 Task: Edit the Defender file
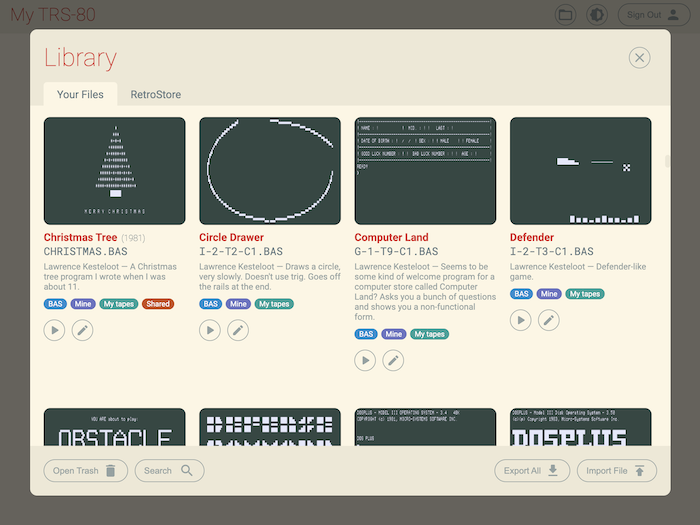pyautogui.click(x=549, y=320)
